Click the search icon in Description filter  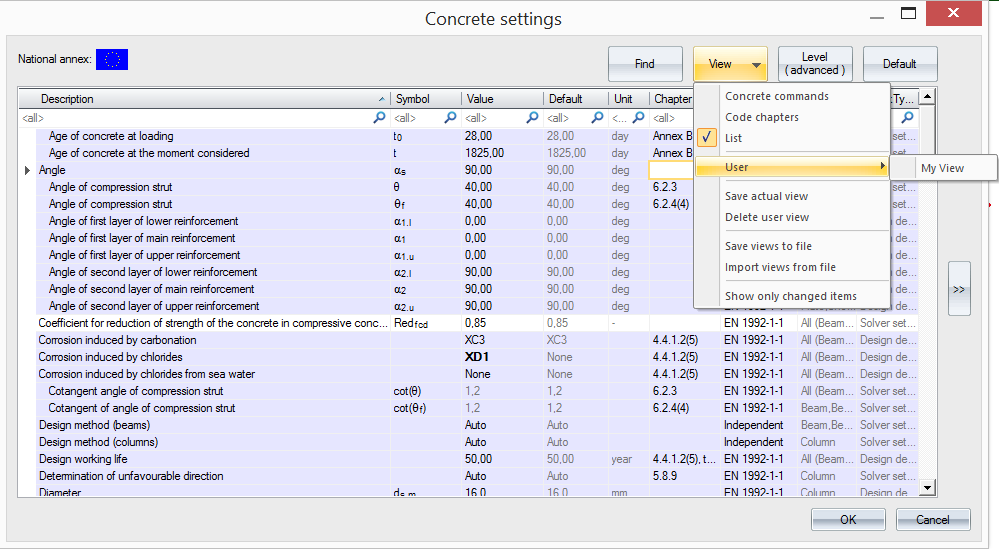pyautogui.click(x=379, y=118)
